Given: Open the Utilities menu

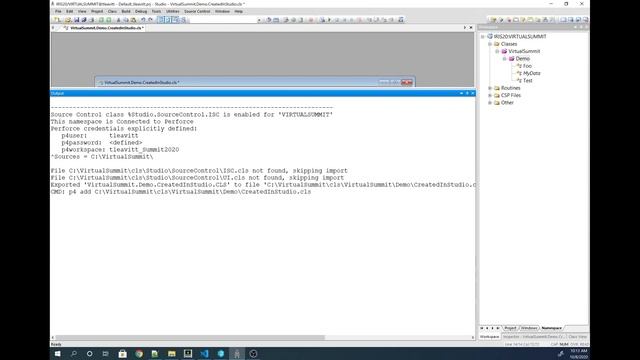Looking at the screenshot, I should [x=173, y=11].
